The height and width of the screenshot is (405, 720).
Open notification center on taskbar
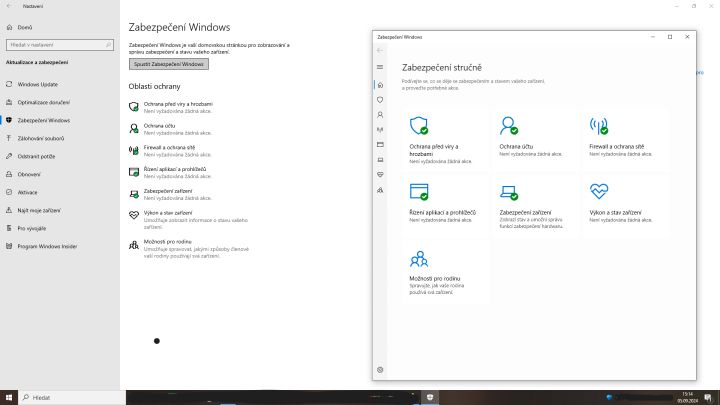click(x=708, y=398)
